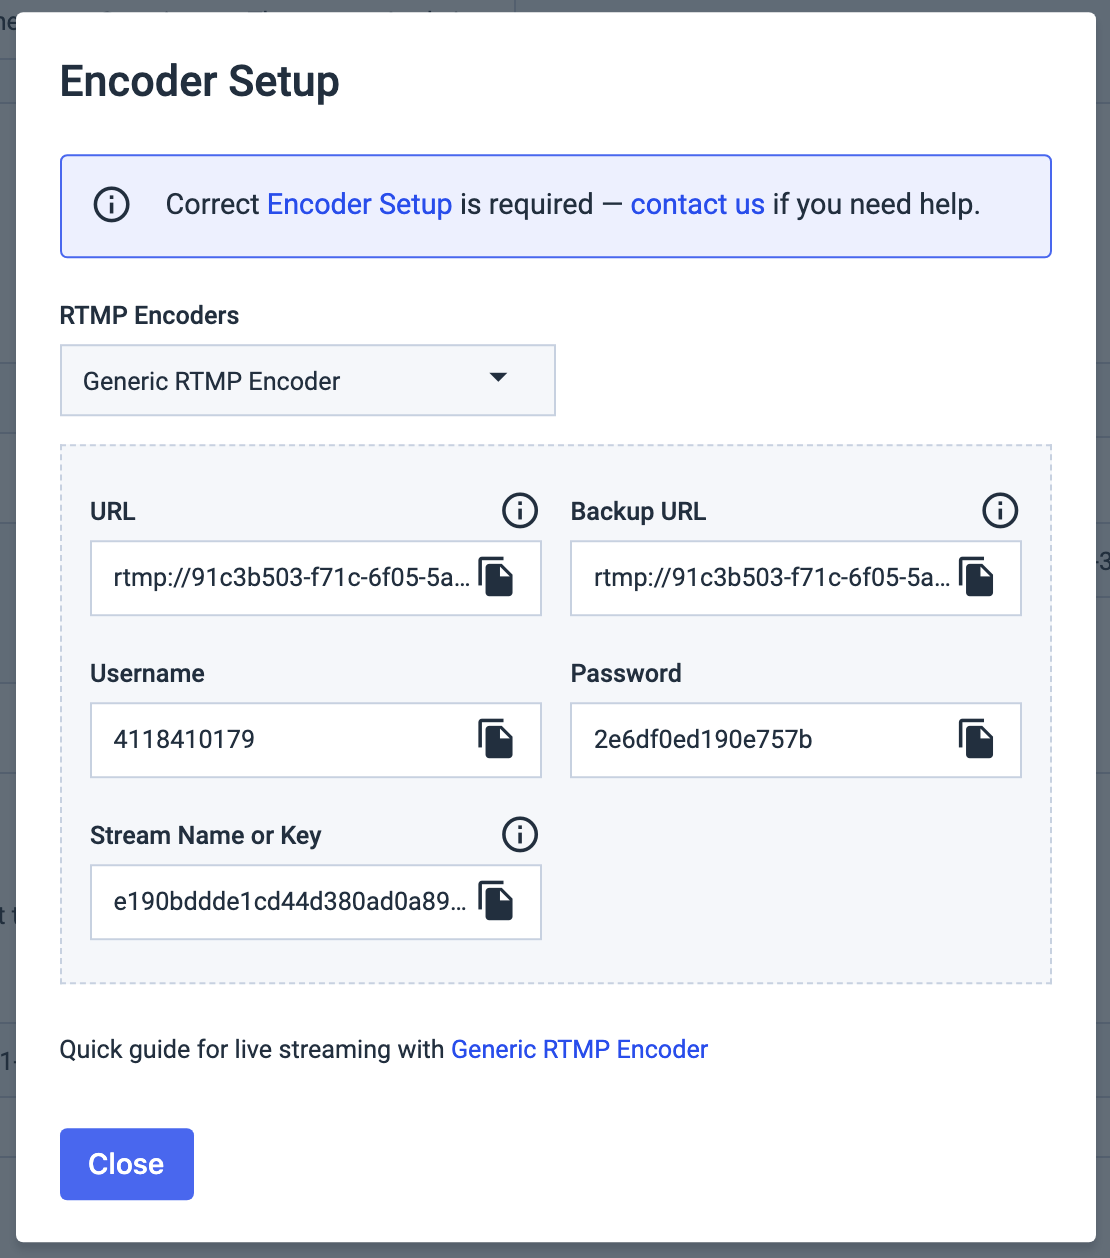
Task: Select the URL text field
Action: pyautogui.click(x=280, y=577)
